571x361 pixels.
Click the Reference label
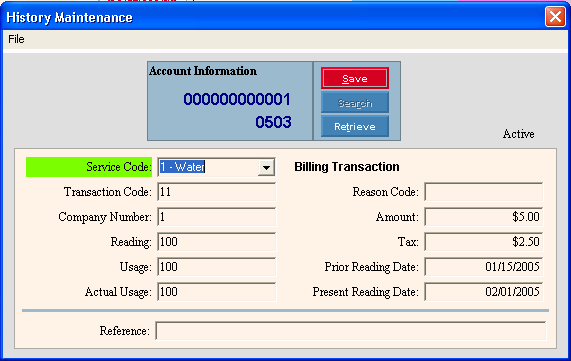point(125,331)
